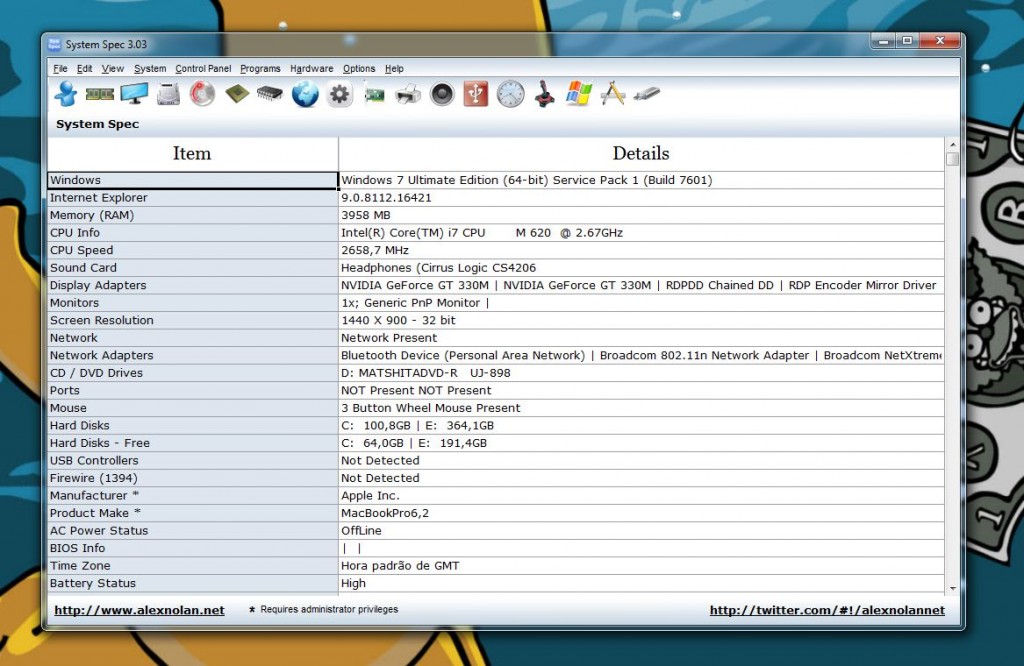Visit the alexnolan.net website link
Screen dimensions: 1024x666
tap(139, 610)
